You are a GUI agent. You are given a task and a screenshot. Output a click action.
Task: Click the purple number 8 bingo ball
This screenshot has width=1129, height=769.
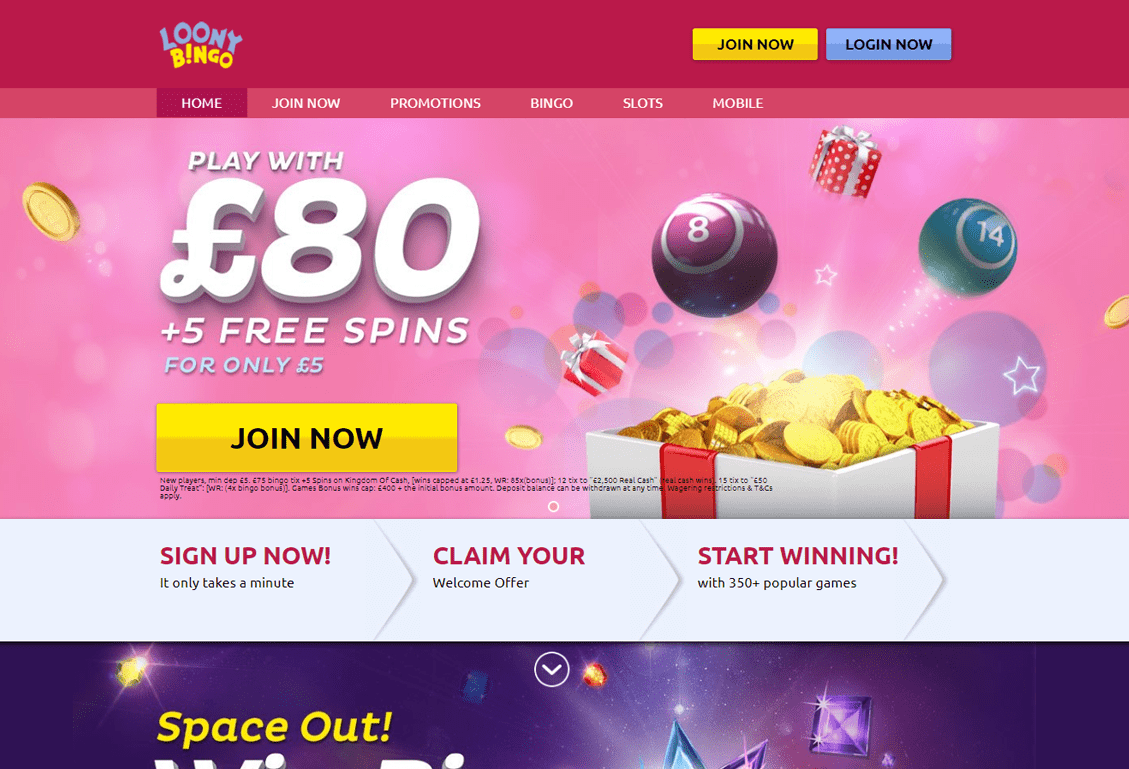[x=714, y=255]
